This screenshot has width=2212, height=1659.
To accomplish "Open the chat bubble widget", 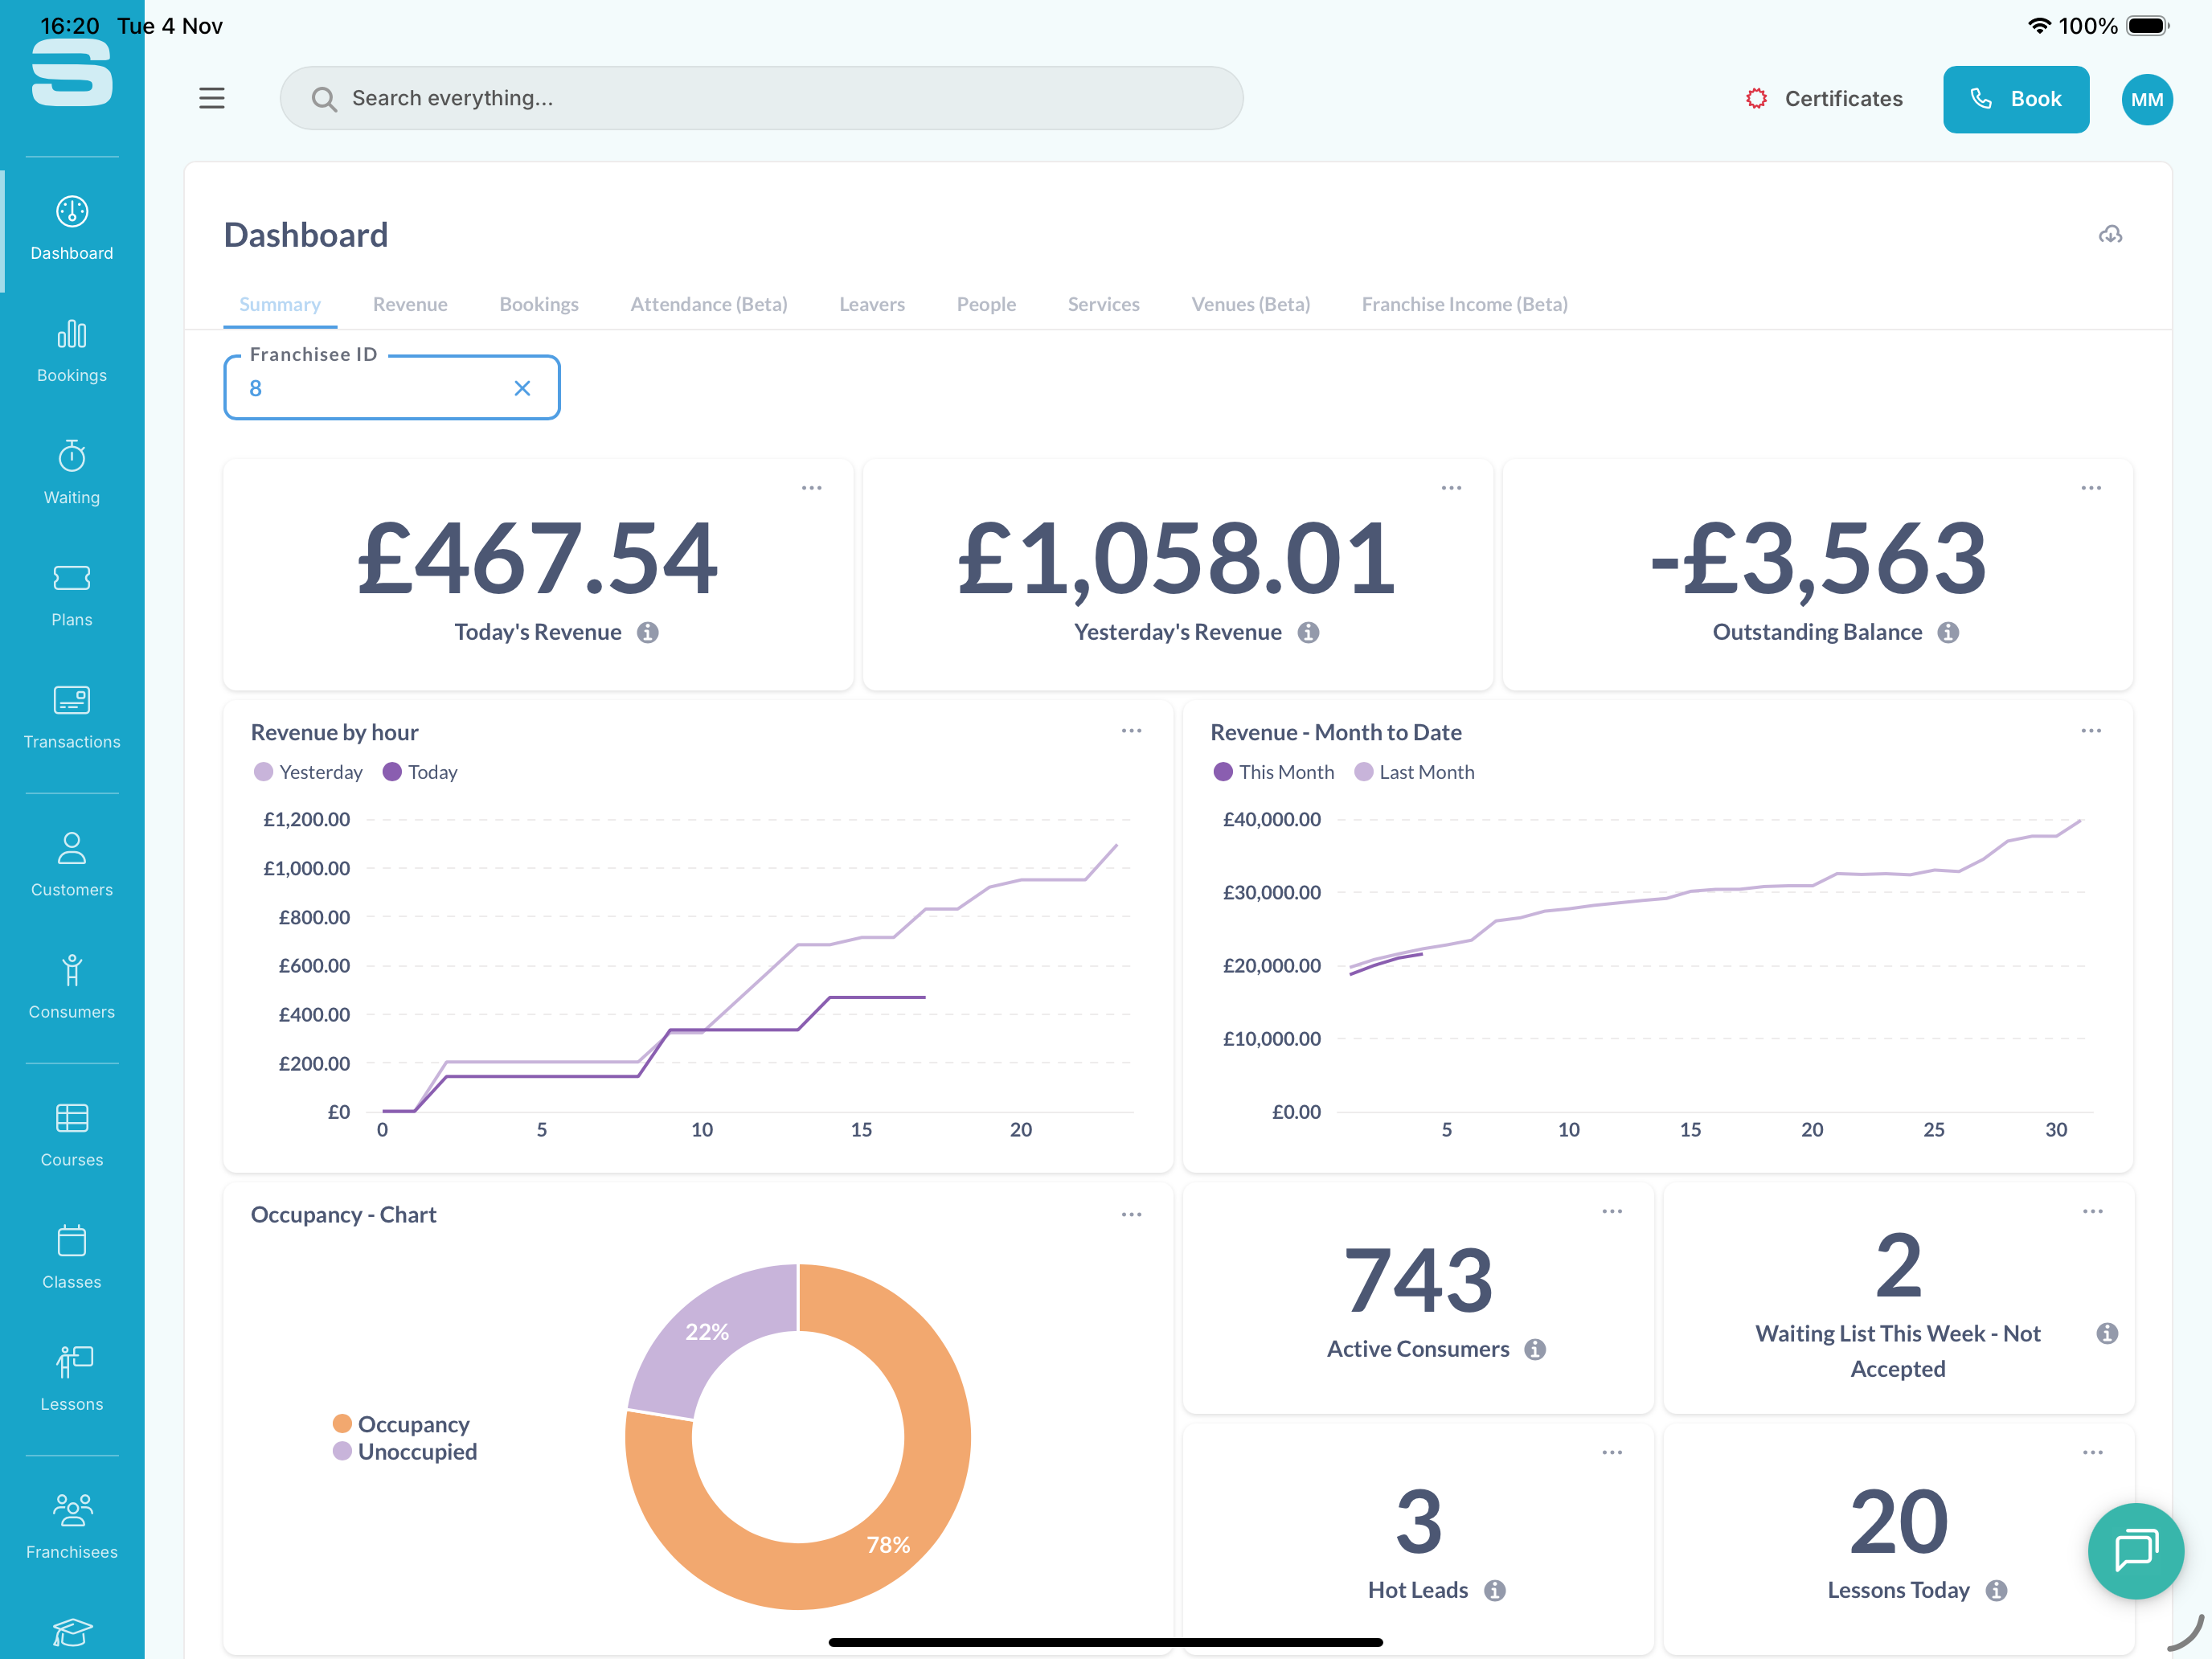I will (2135, 1551).
